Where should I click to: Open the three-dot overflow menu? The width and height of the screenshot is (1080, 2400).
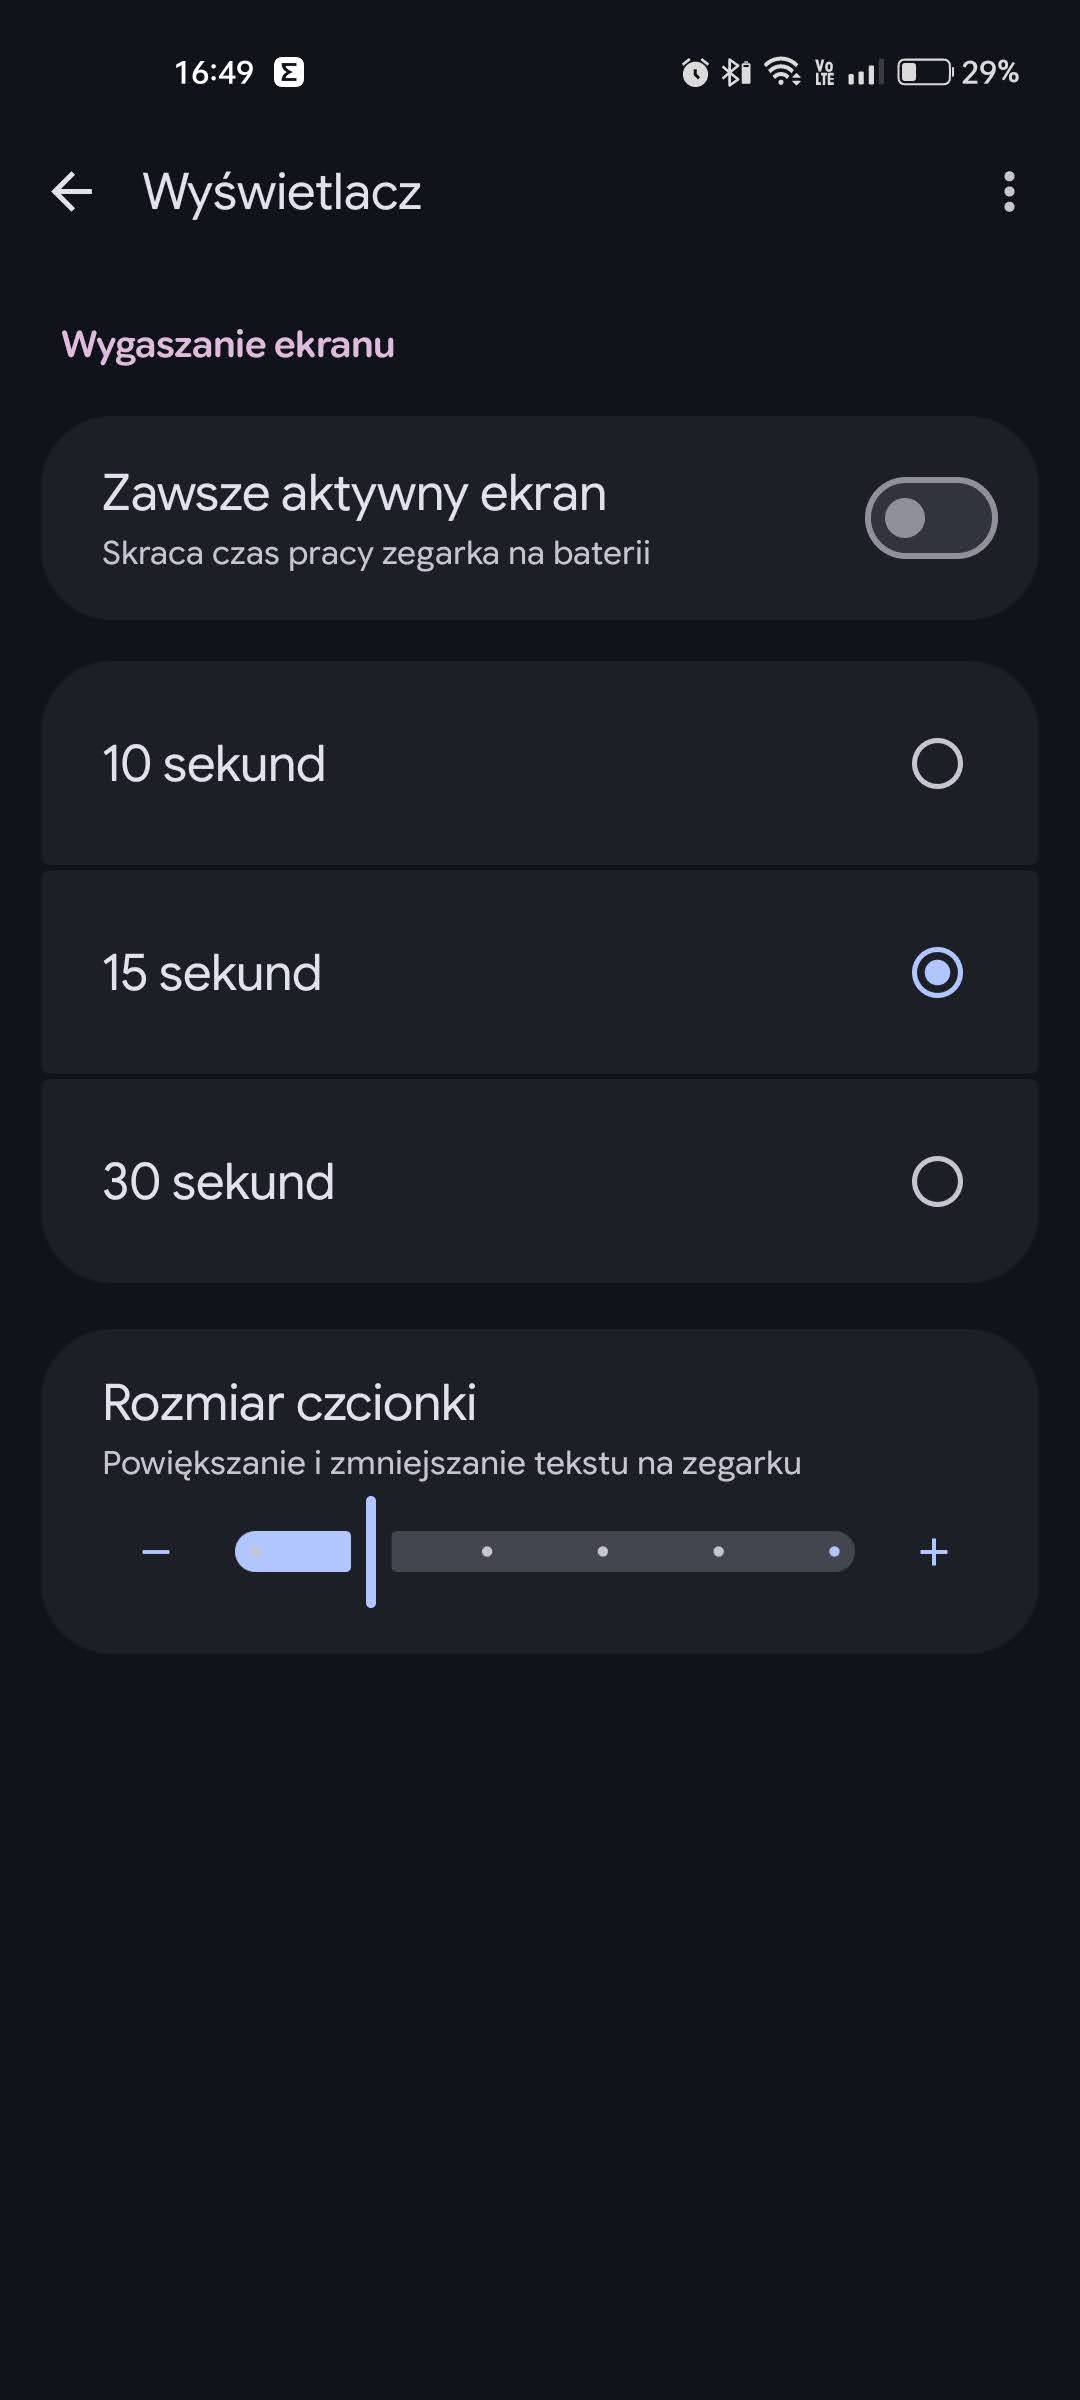[x=1009, y=192]
